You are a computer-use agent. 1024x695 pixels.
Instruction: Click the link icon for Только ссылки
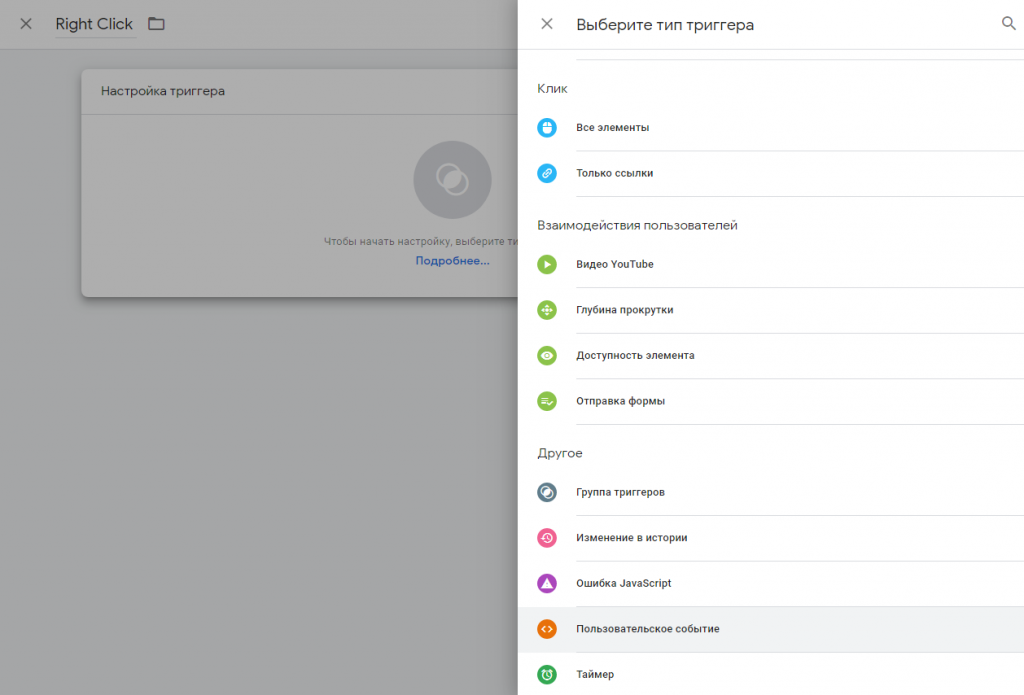tap(547, 173)
